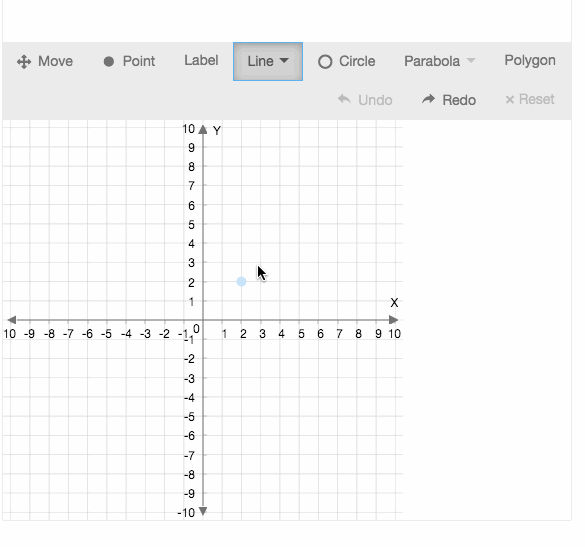Open the Parabola dropdown arrow
The image size is (585, 547).
(x=471, y=60)
